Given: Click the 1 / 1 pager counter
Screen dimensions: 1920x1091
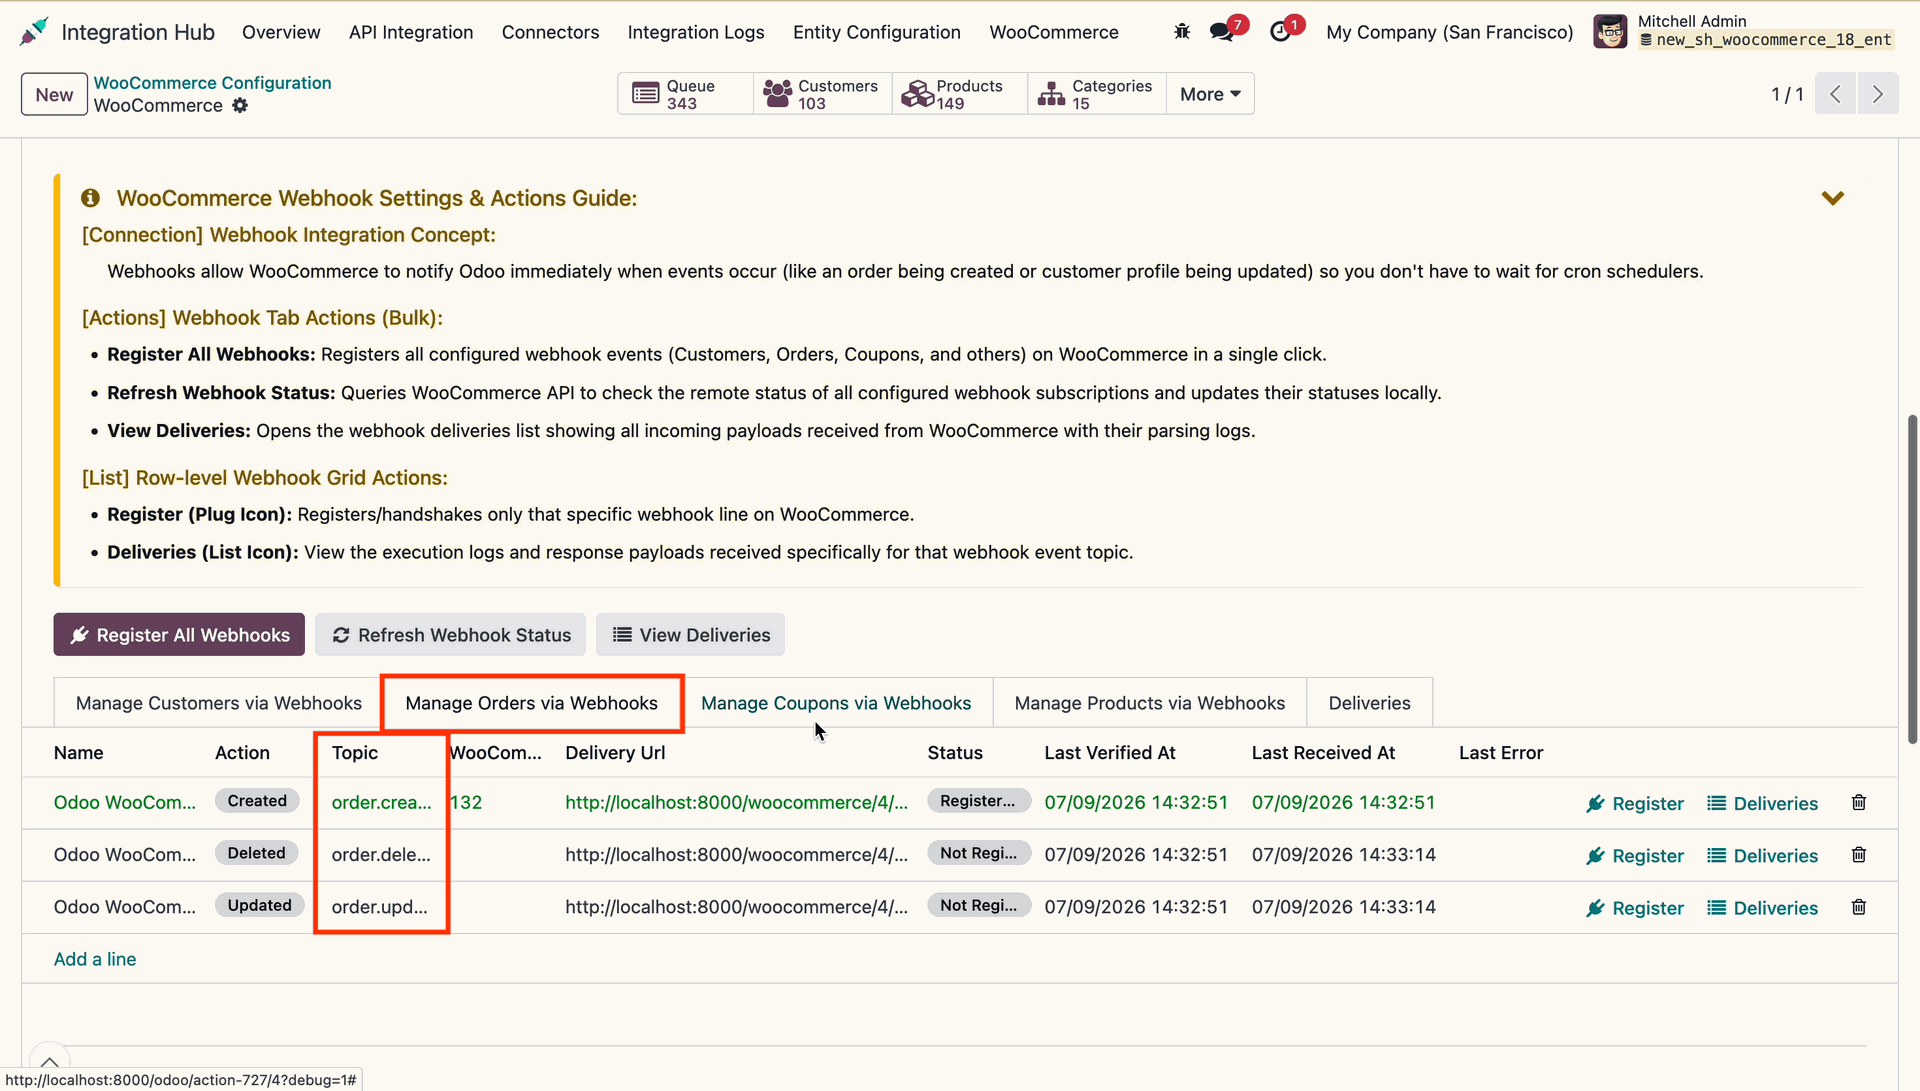Looking at the screenshot, I should [1787, 94].
